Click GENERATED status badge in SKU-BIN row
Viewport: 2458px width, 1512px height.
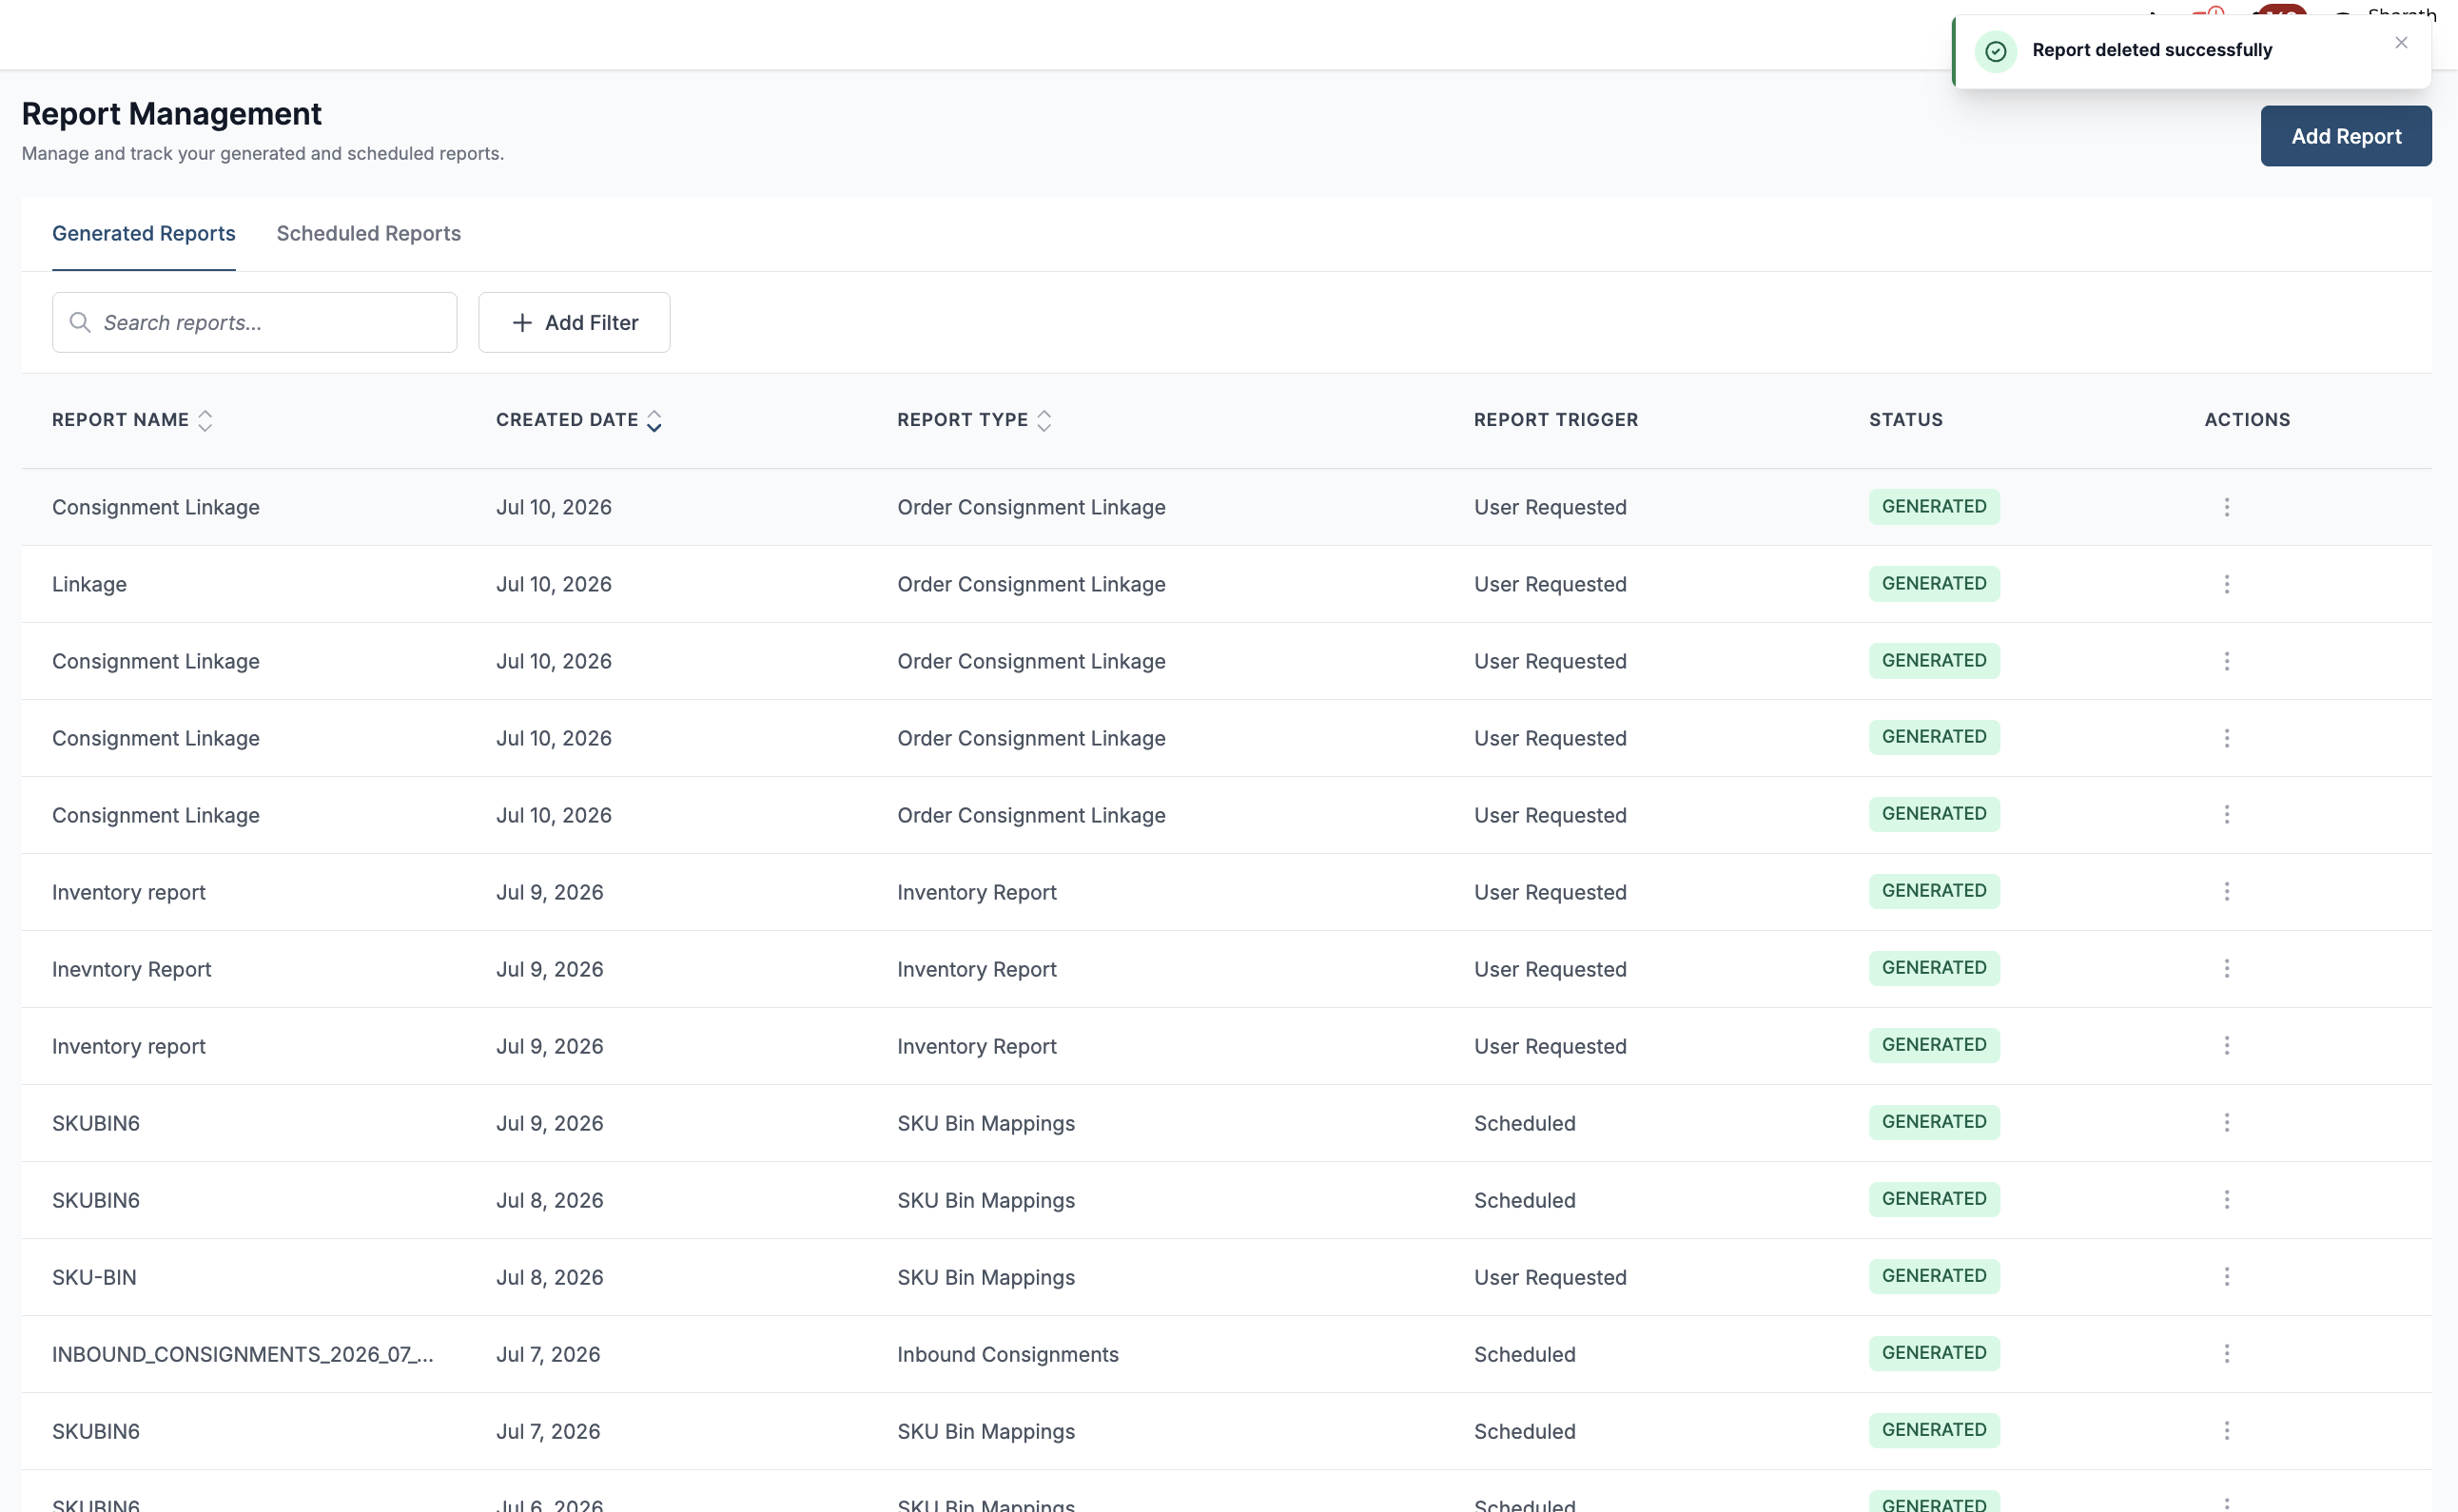click(x=1933, y=1276)
